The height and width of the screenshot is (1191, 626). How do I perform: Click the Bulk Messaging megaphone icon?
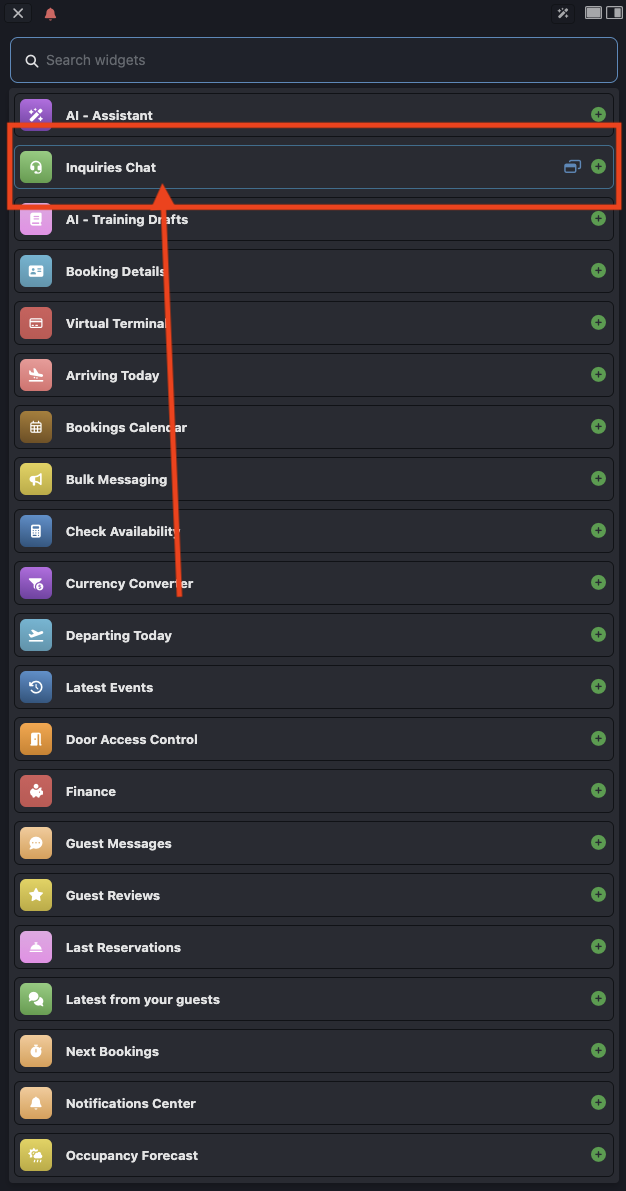tap(36, 479)
